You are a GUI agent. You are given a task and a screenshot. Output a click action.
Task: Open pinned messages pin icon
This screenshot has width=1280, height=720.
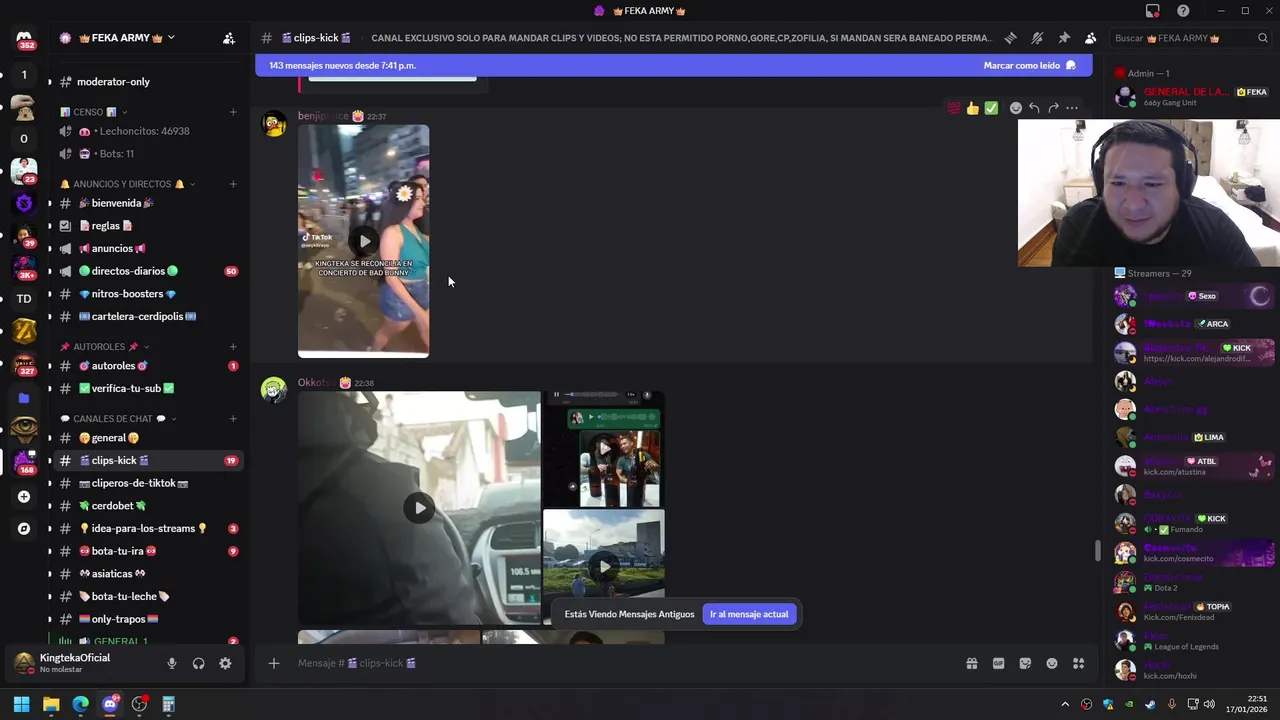[x=1064, y=38]
